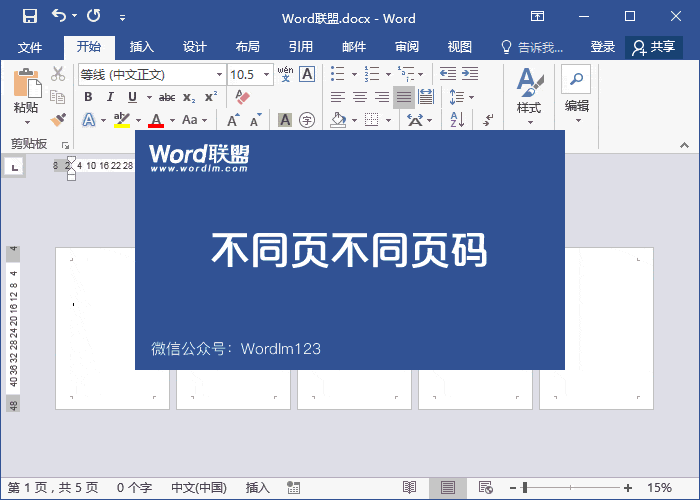Click the line spacing icon
700x500 pixels.
coord(456,97)
